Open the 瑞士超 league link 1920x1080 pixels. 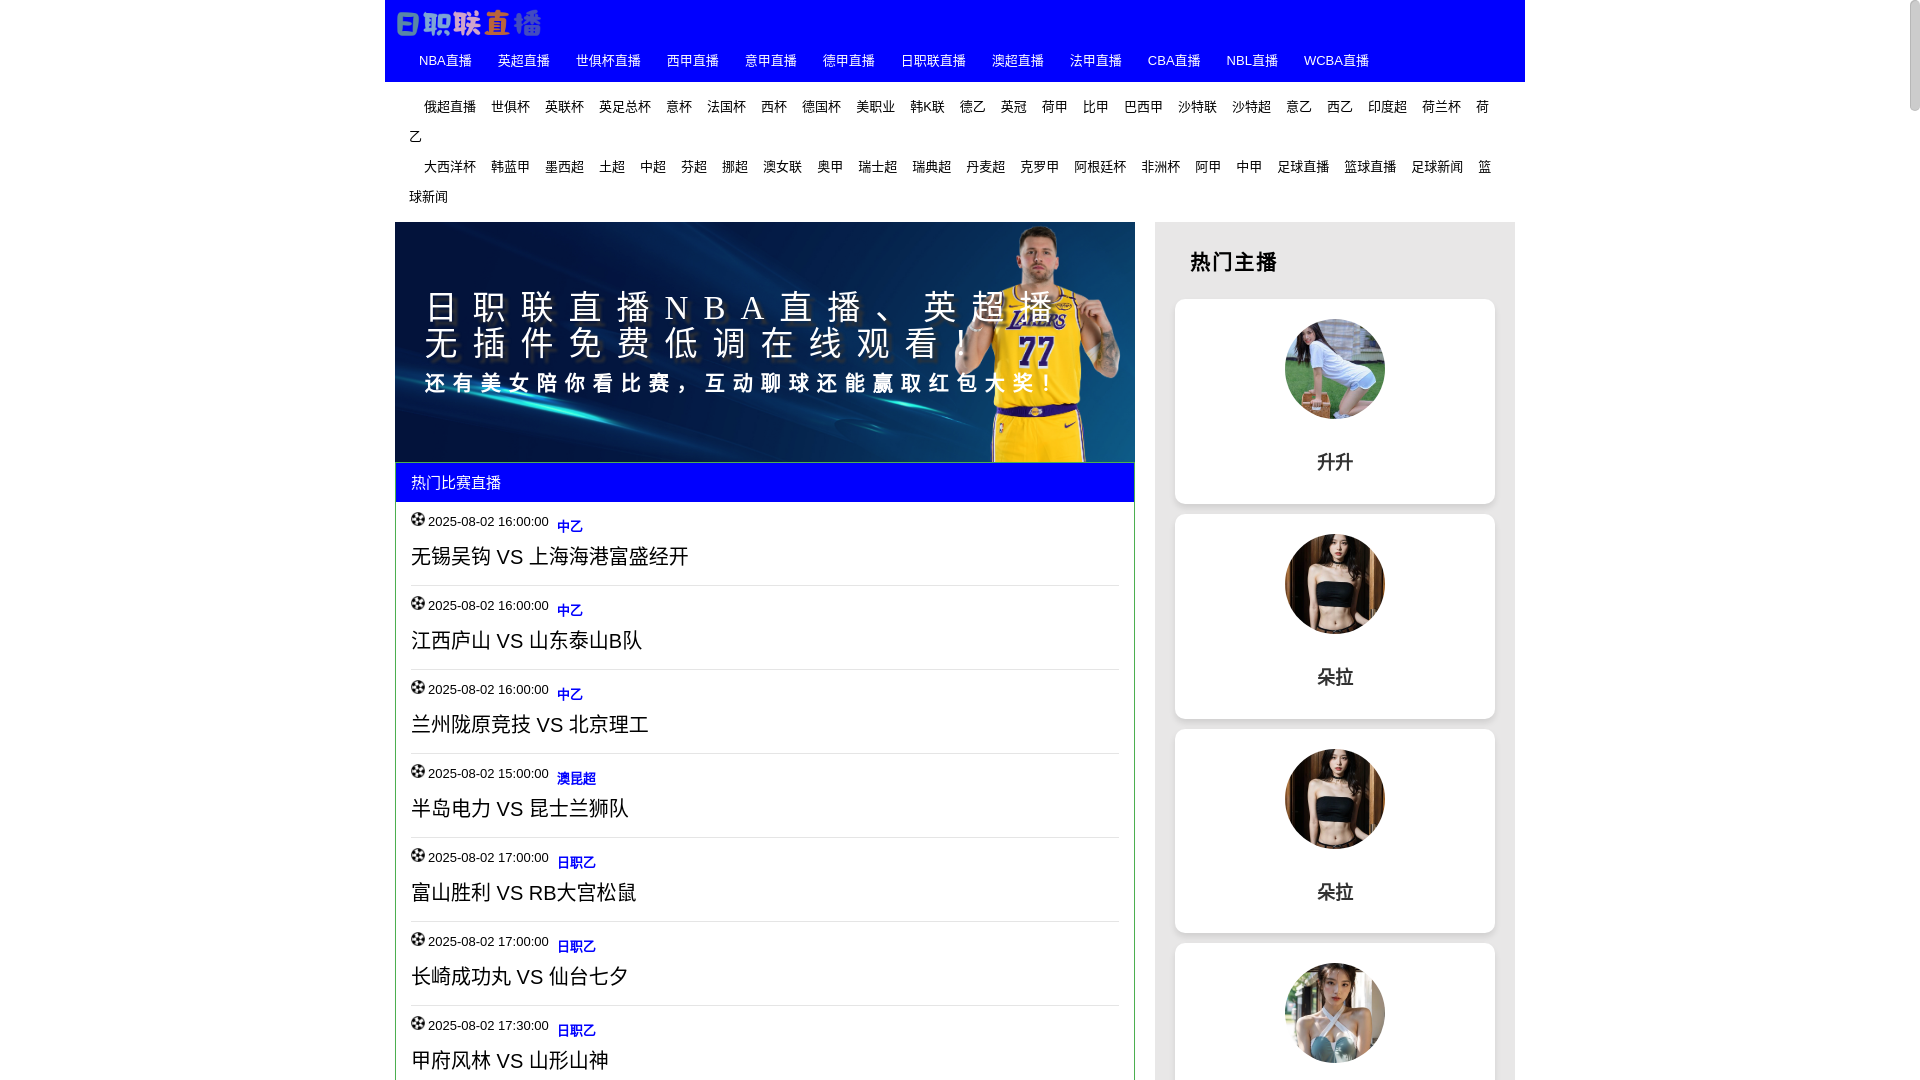(877, 167)
